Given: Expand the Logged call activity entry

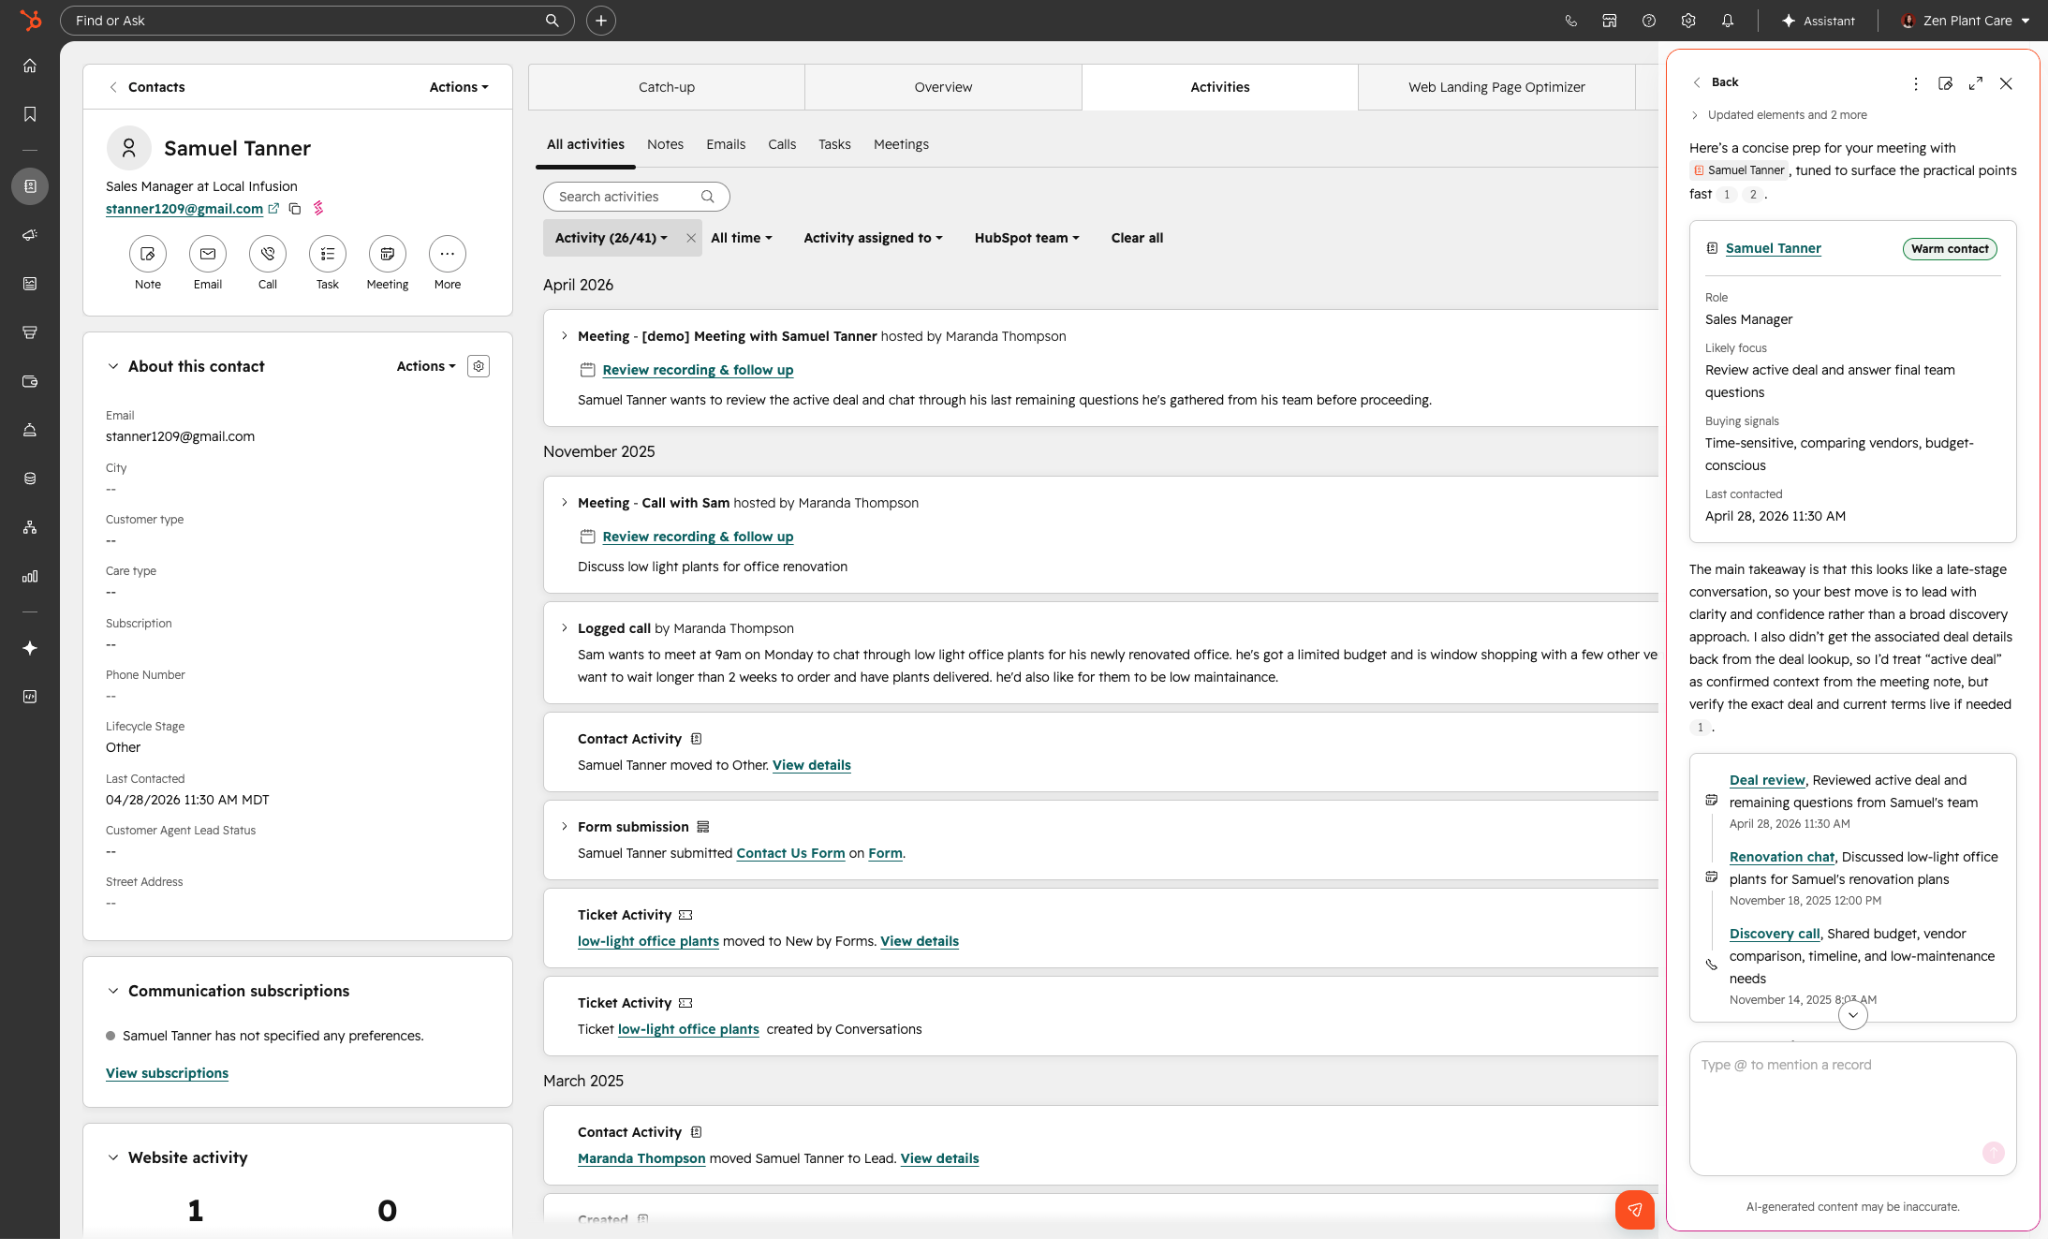Looking at the screenshot, I should (564, 628).
